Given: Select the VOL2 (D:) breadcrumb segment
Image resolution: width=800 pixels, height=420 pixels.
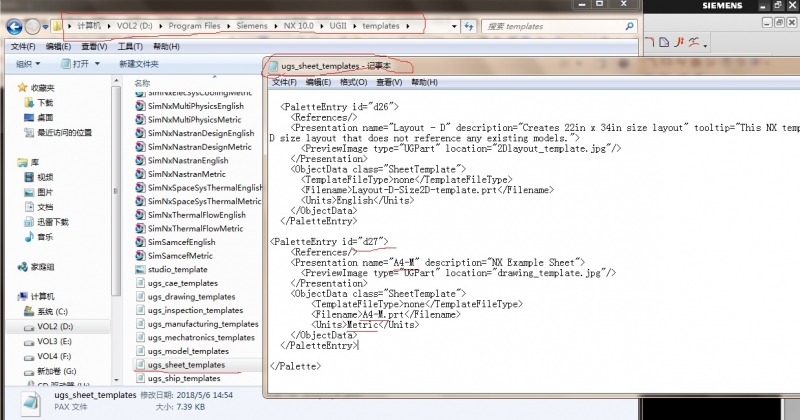Looking at the screenshot, I should [134, 26].
